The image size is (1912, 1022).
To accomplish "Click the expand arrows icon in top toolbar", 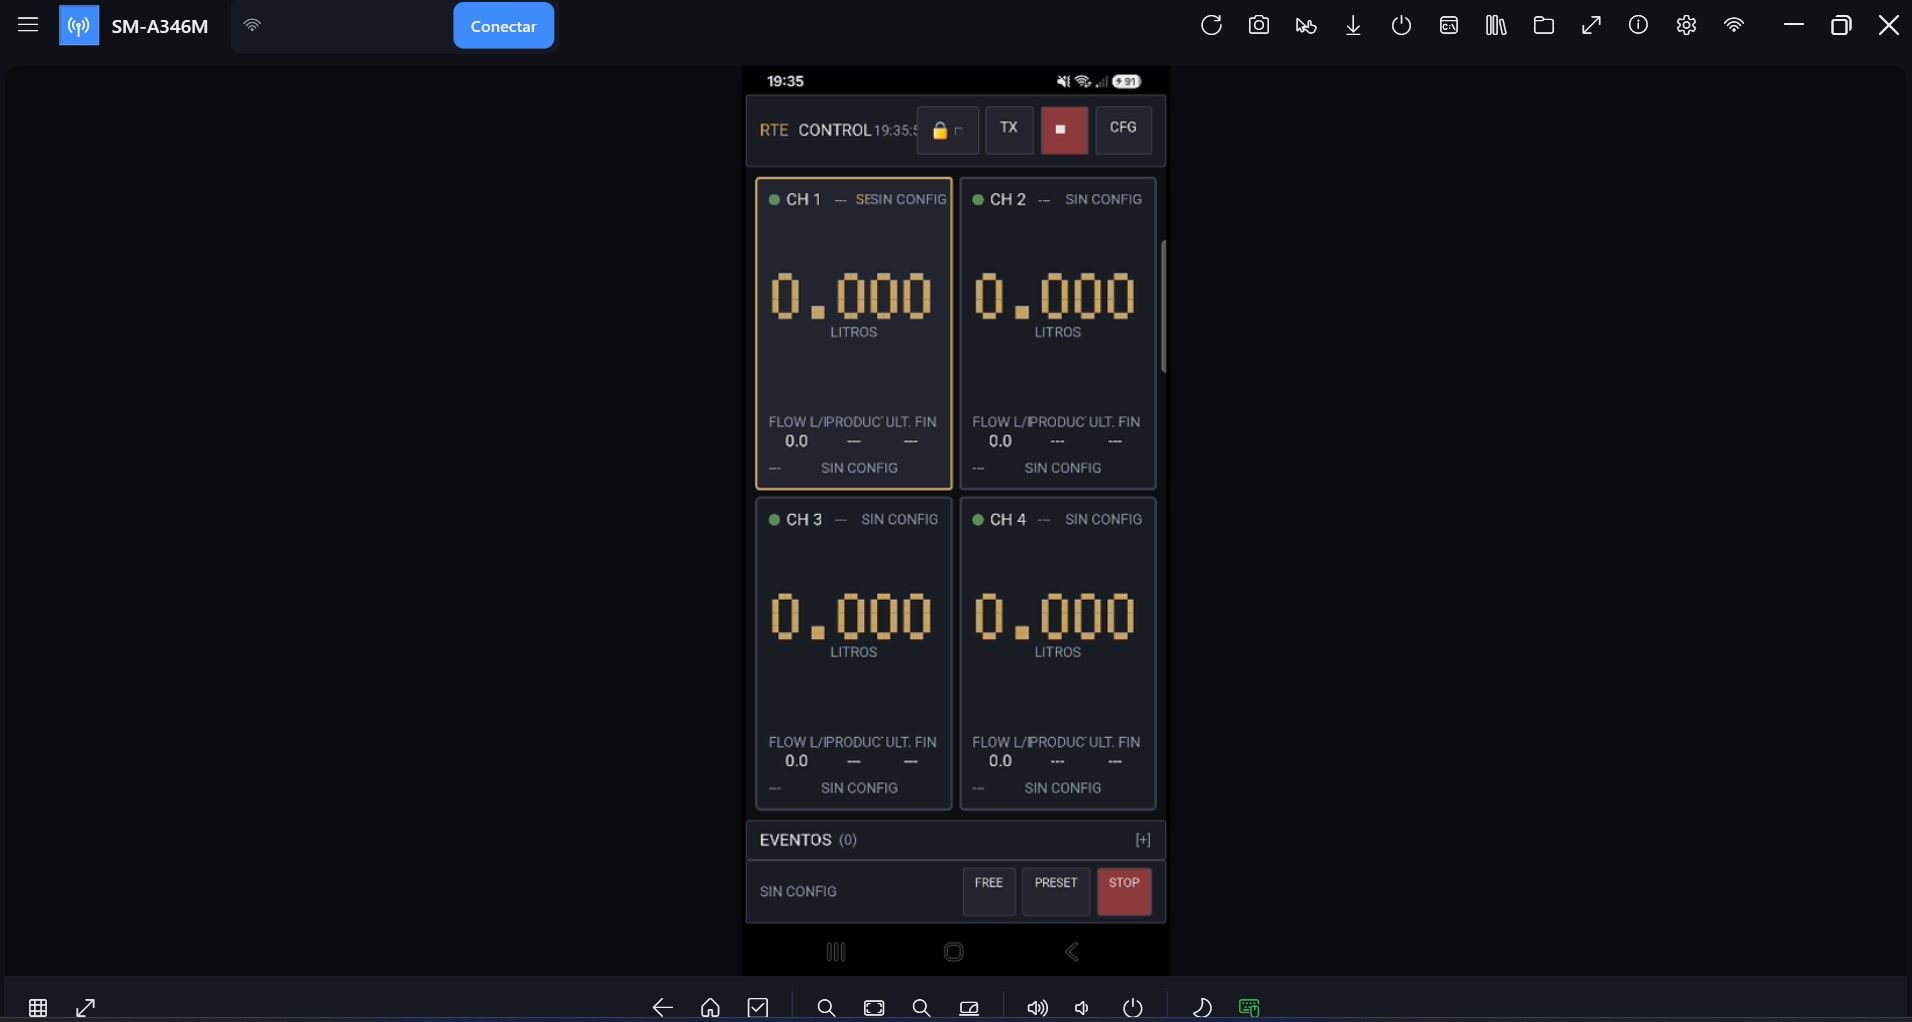I will pos(1591,26).
